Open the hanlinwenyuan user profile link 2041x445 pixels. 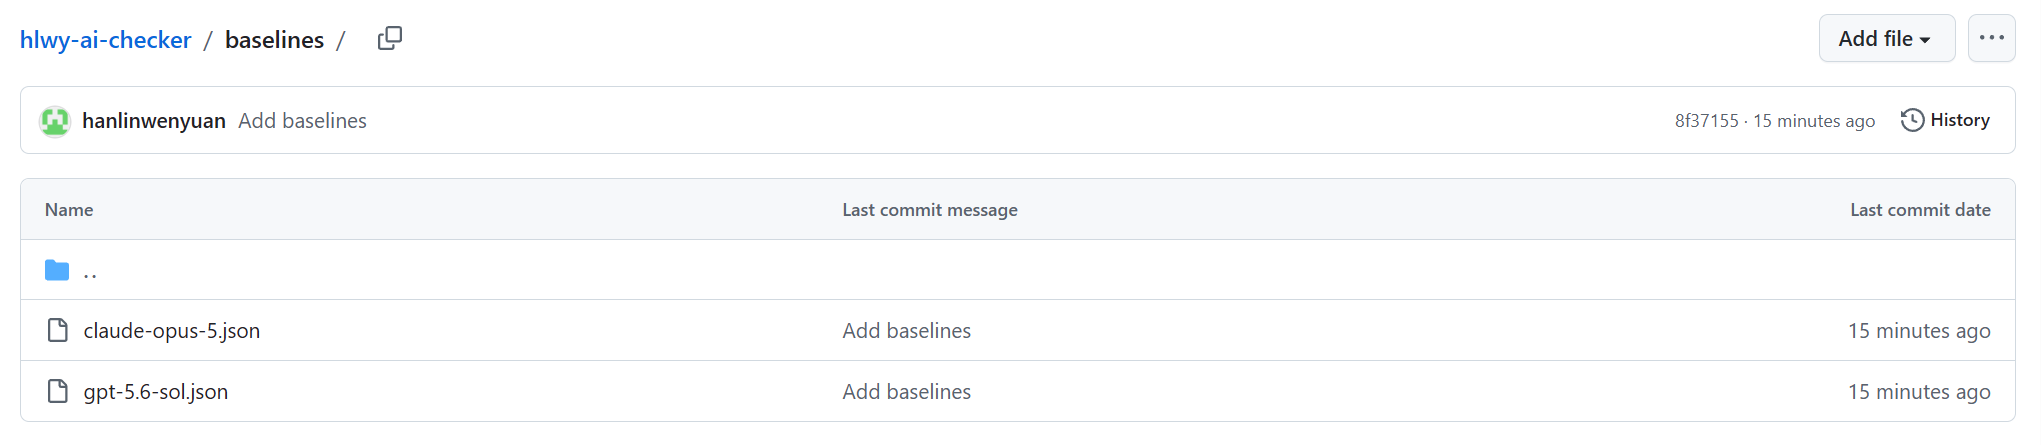[154, 121]
